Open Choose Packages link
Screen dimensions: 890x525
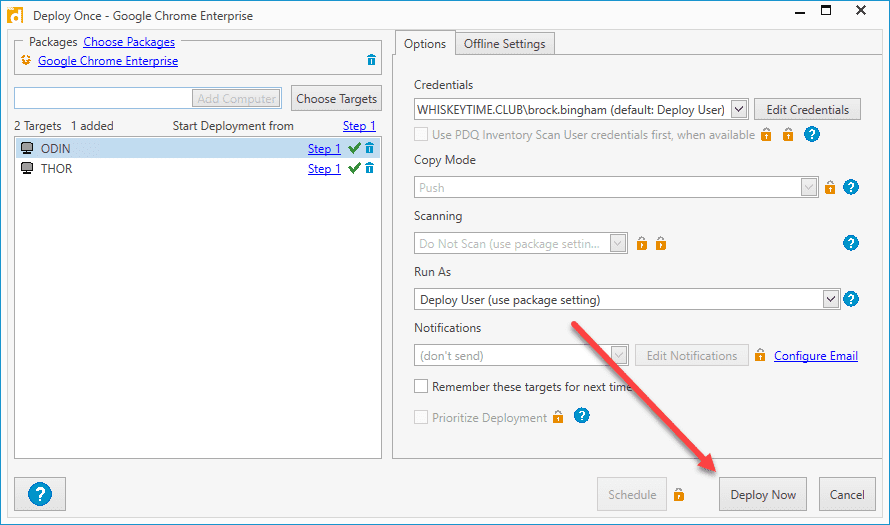pos(129,42)
